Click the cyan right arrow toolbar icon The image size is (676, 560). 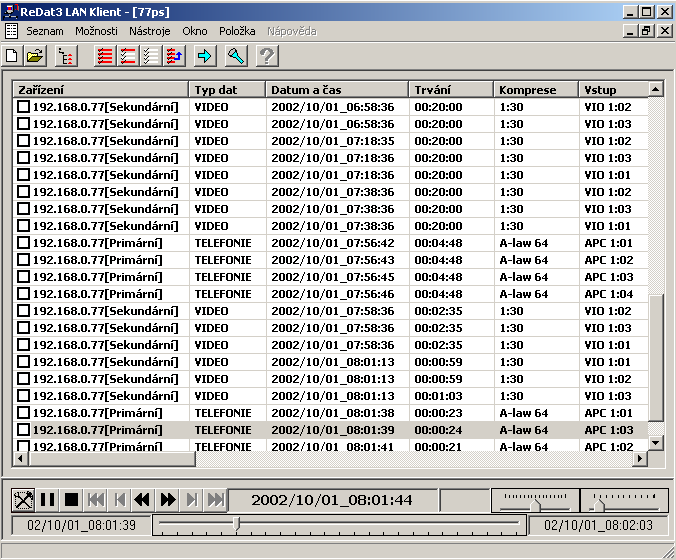[x=205, y=56]
